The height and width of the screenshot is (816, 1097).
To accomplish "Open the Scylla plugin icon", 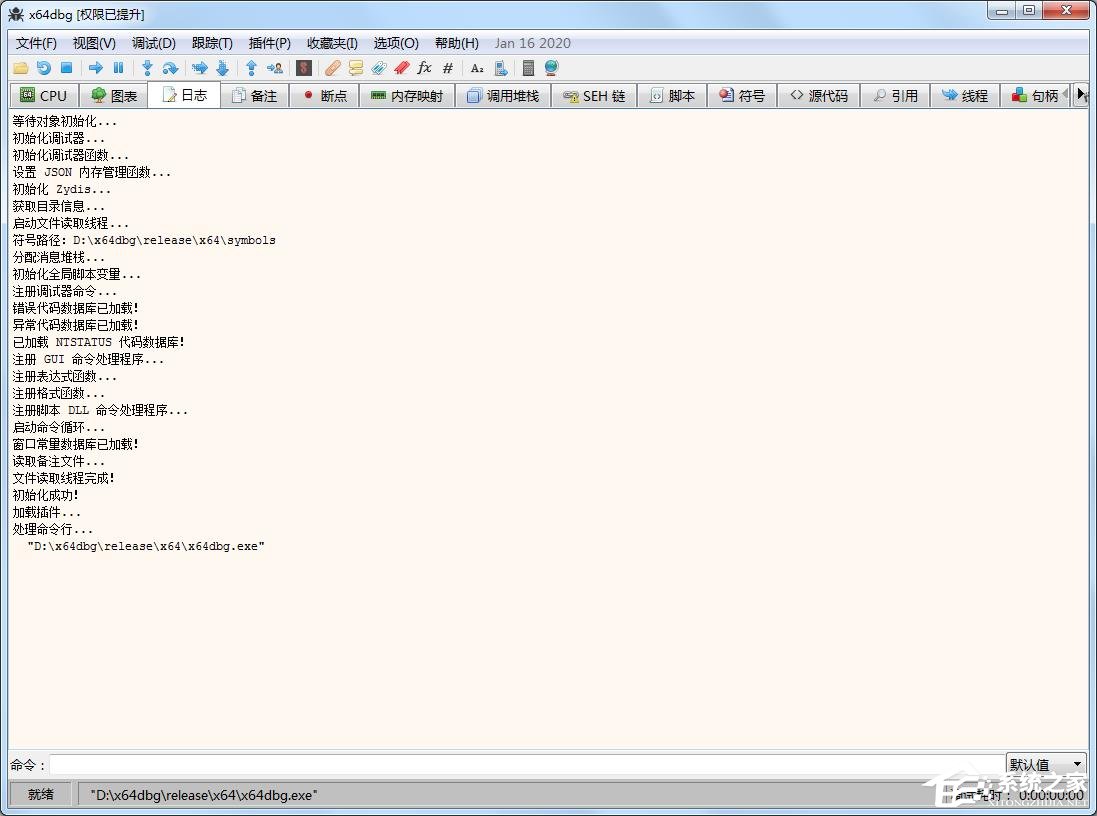I will 304,68.
